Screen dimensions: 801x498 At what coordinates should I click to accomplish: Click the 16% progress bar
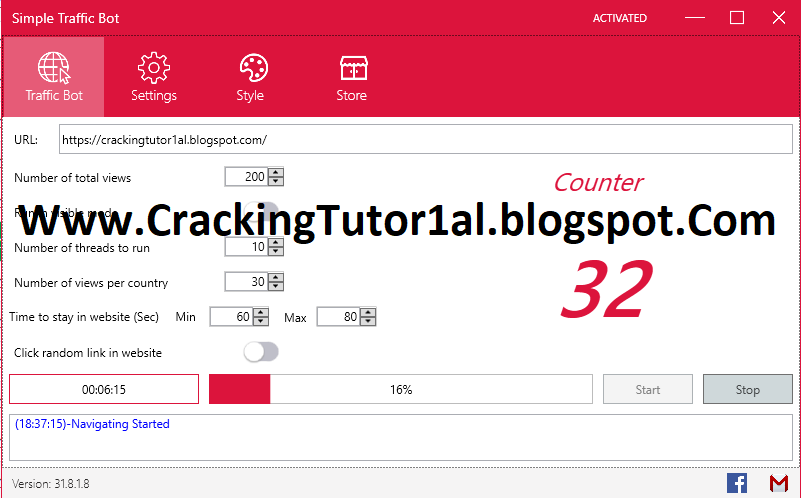click(x=400, y=389)
